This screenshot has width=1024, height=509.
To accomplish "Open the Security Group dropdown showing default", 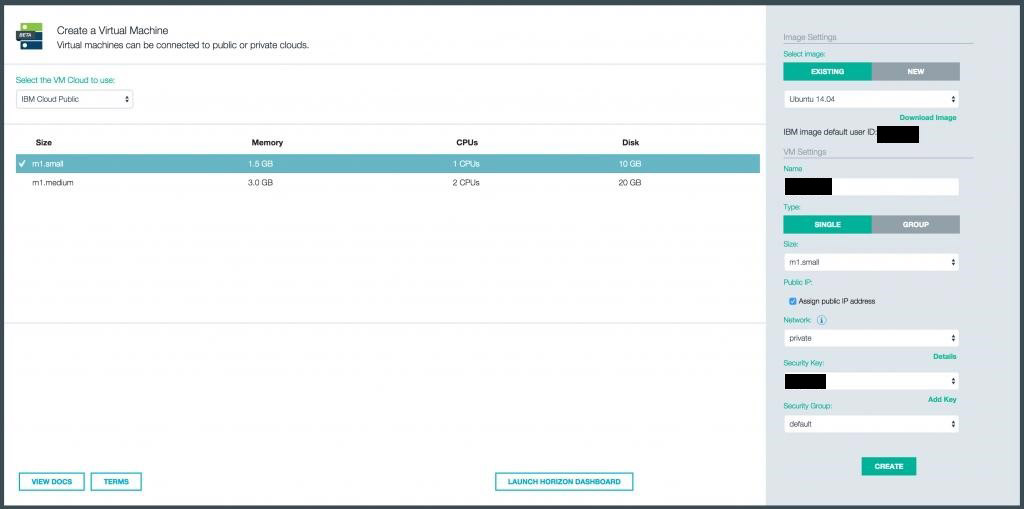I will coord(871,424).
